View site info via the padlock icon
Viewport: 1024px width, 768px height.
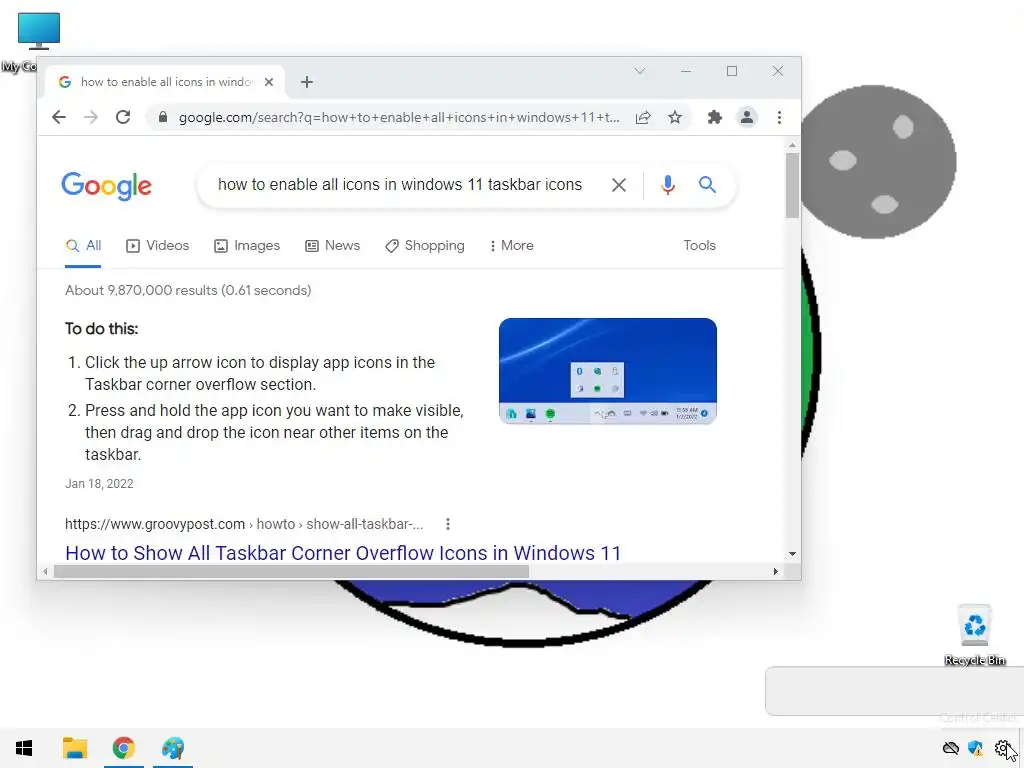(x=163, y=117)
